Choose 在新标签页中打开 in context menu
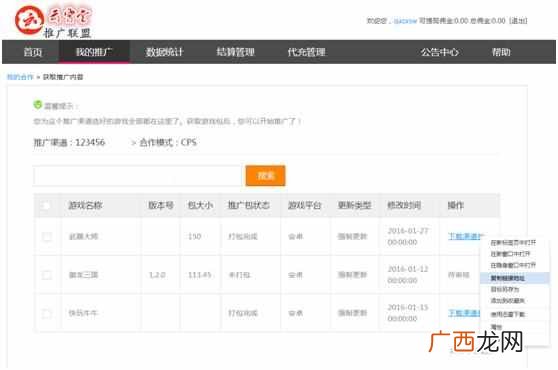Screen dimensions: 558x370 tap(513, 243)
